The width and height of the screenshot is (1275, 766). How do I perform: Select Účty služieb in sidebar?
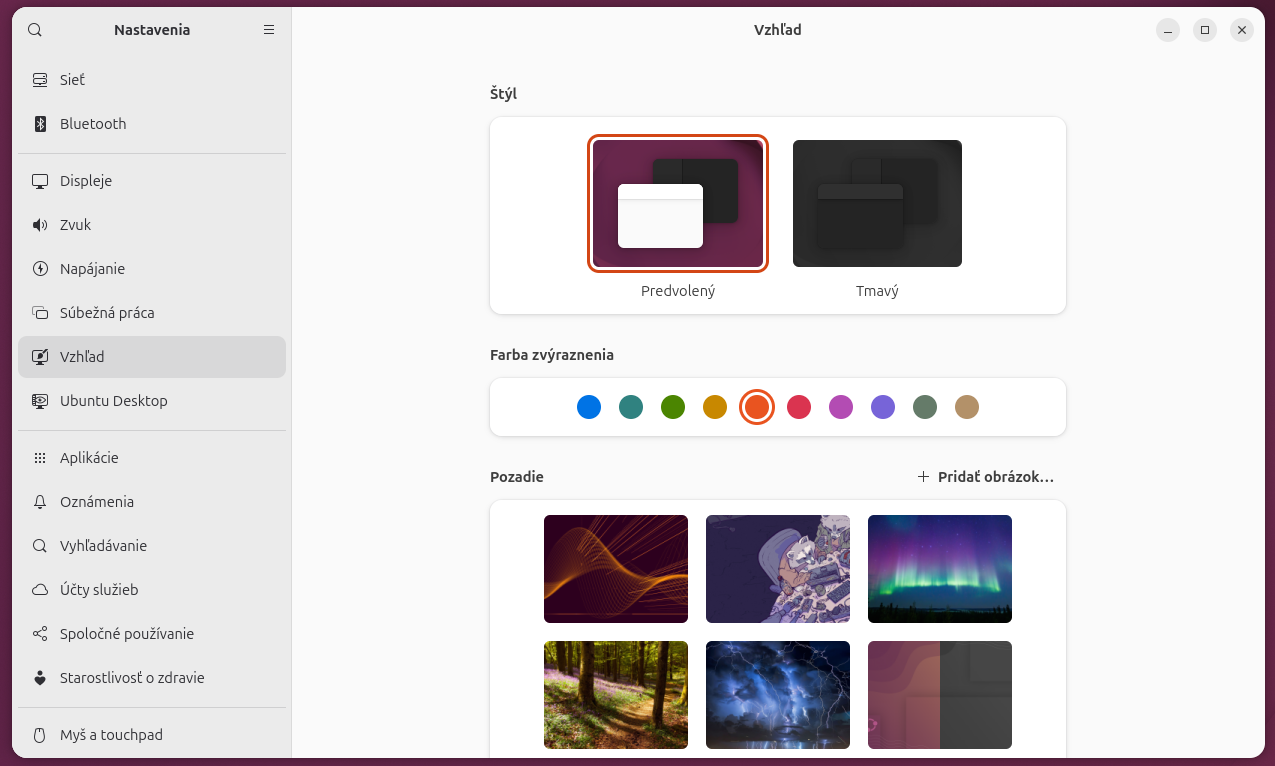tap(152, 590)
